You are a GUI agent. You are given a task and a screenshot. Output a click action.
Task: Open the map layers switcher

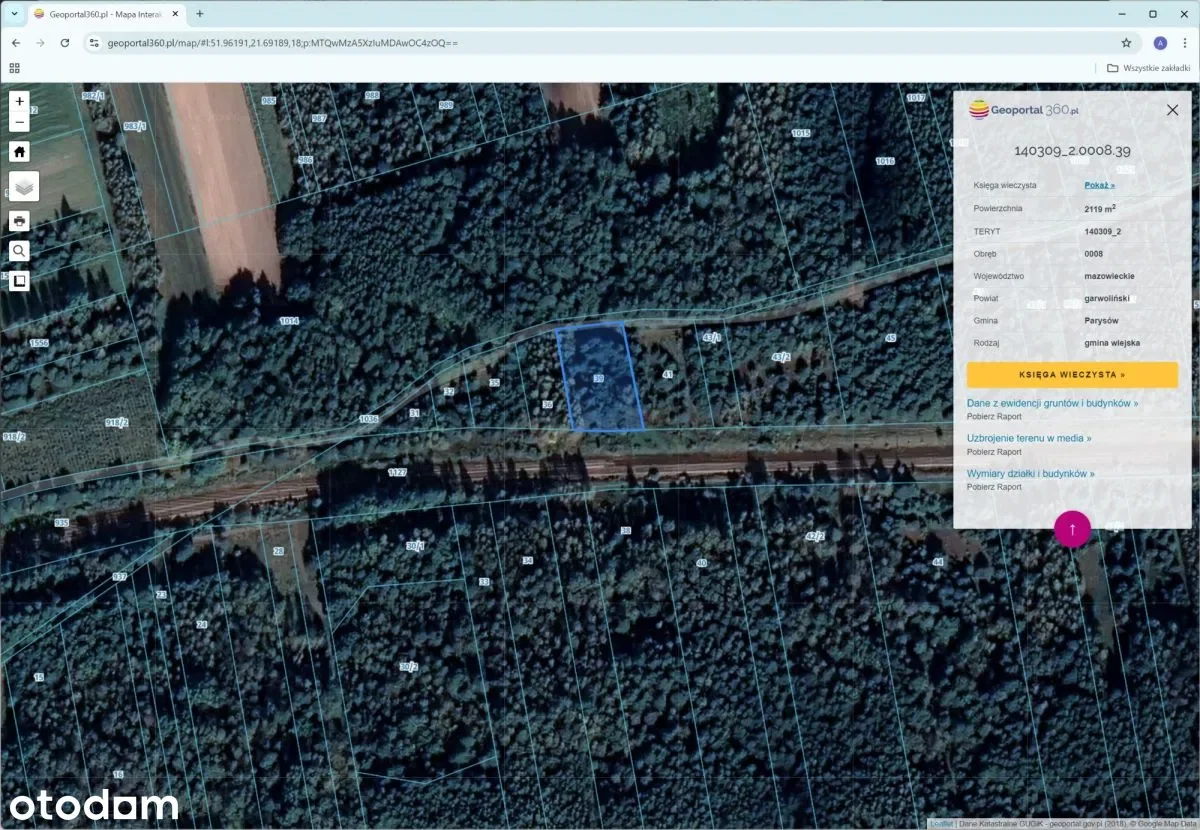pyautogui.click(x=23, y=186)
